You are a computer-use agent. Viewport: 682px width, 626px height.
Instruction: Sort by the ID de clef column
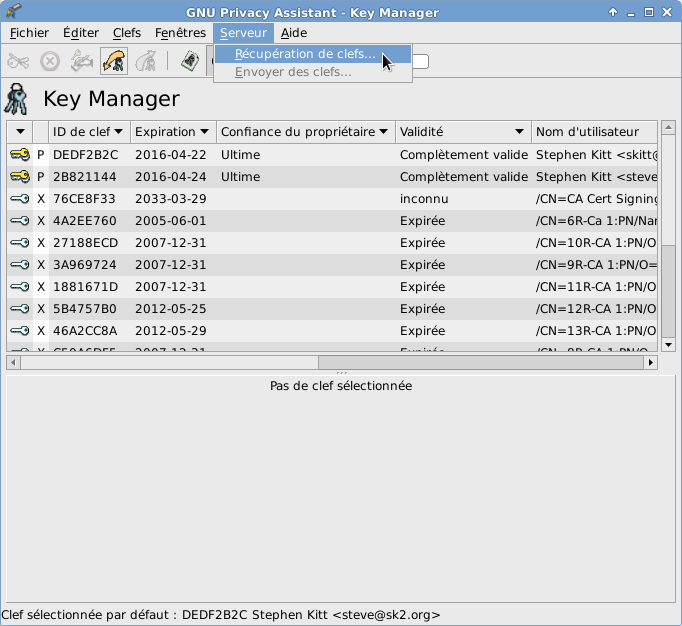88,132
